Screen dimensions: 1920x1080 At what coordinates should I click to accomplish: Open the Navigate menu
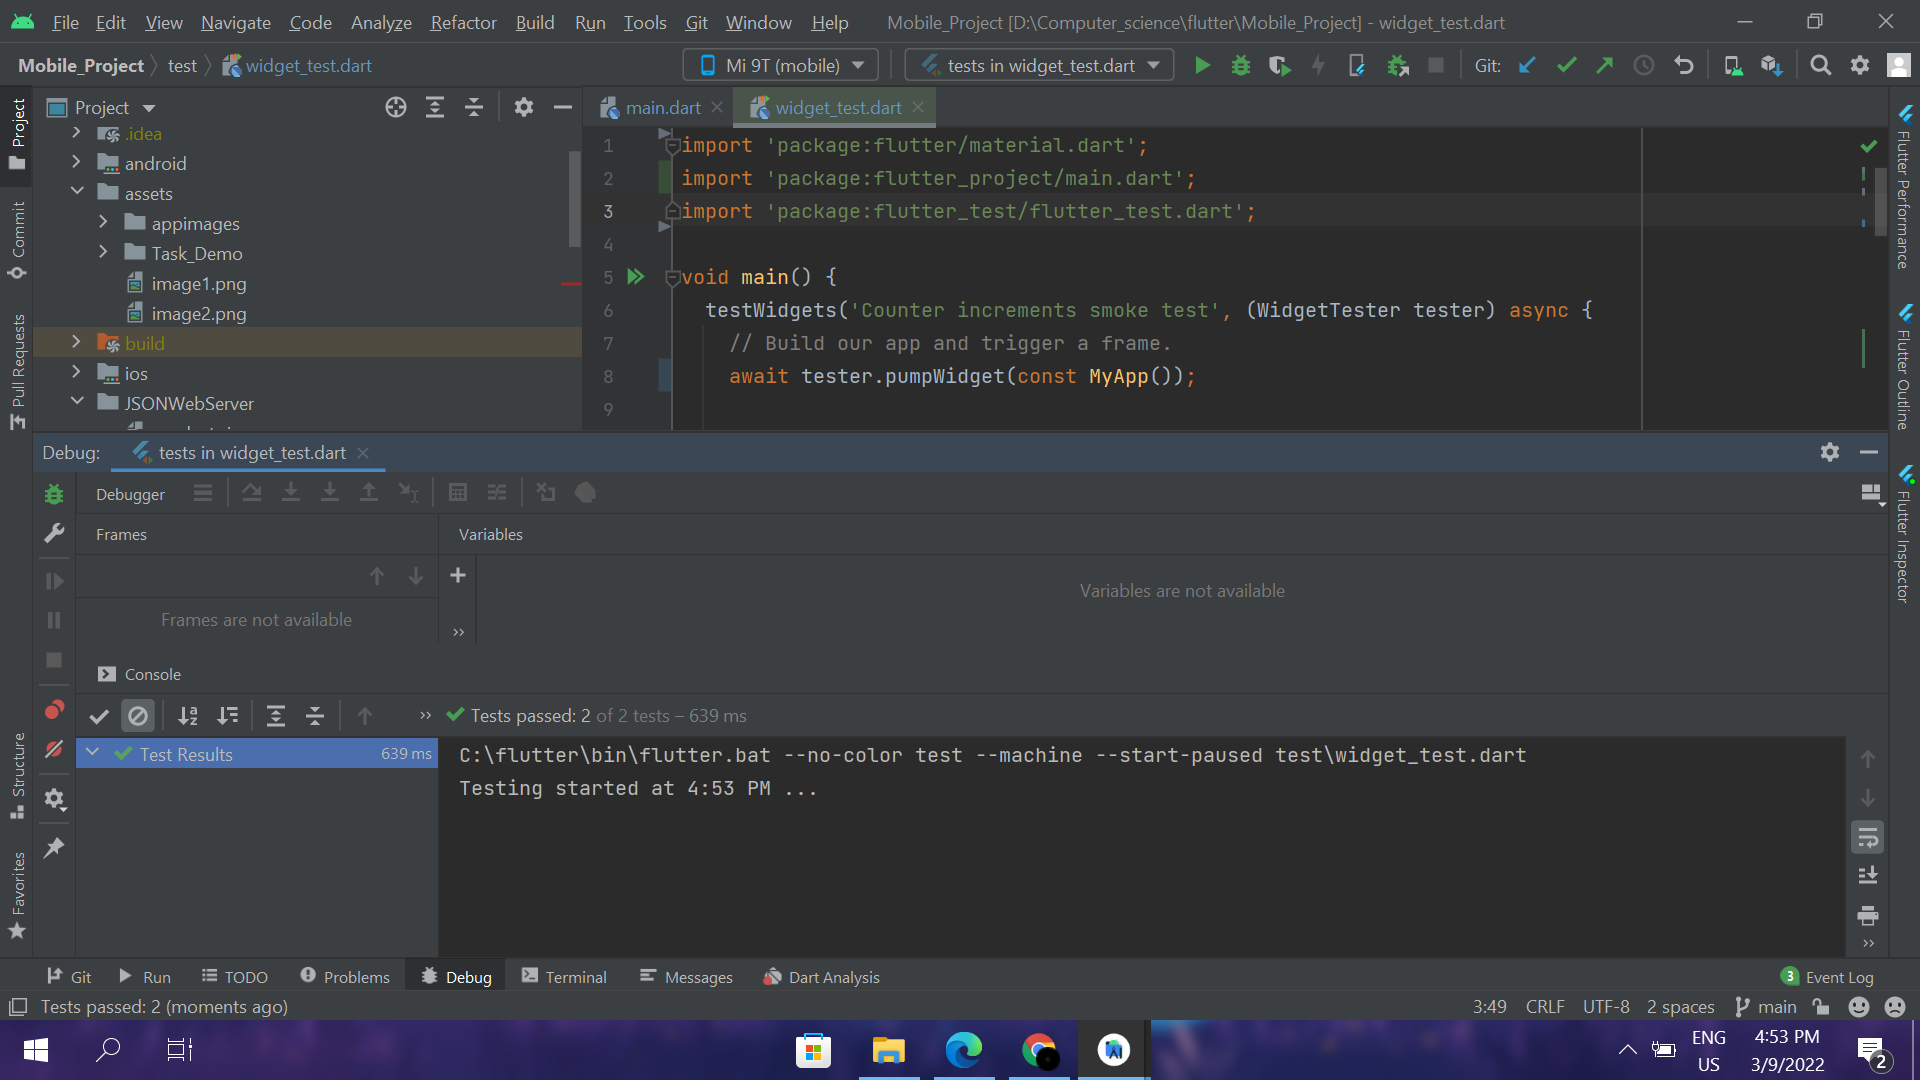[x=235, y=22]
